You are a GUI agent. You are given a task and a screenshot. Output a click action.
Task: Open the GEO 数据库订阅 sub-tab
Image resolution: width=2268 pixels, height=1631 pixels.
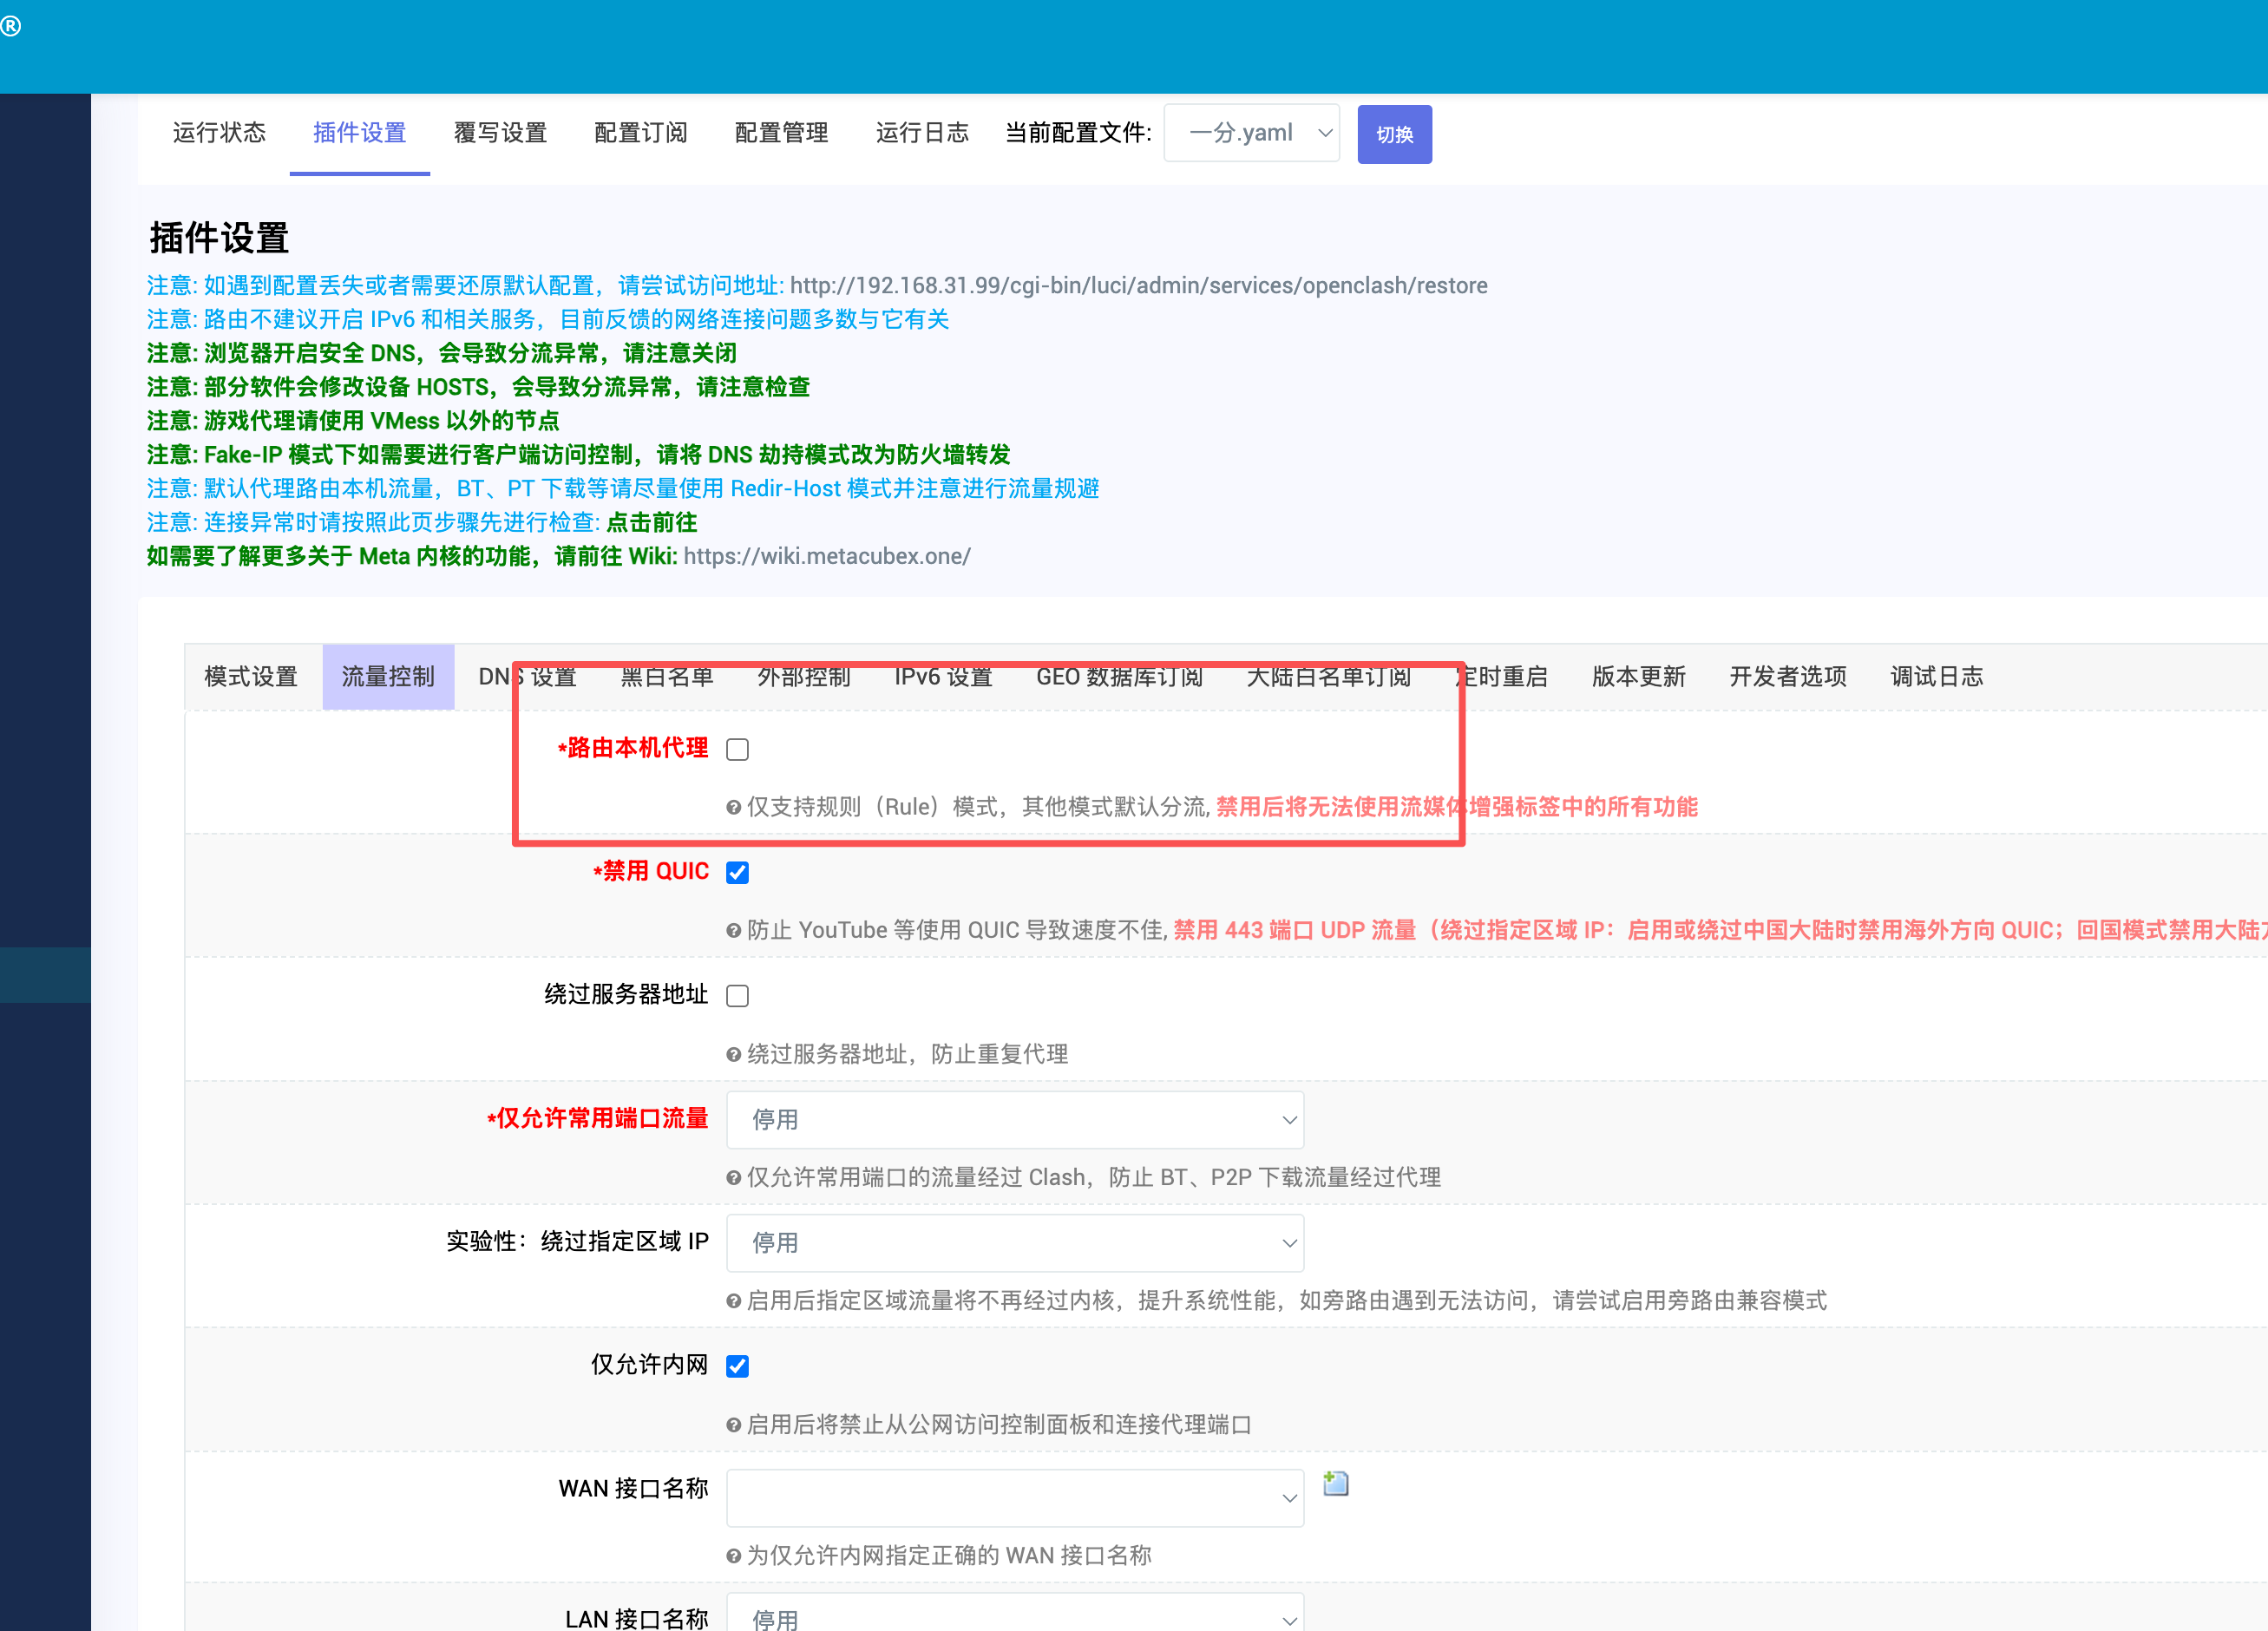click(1119, 677)
